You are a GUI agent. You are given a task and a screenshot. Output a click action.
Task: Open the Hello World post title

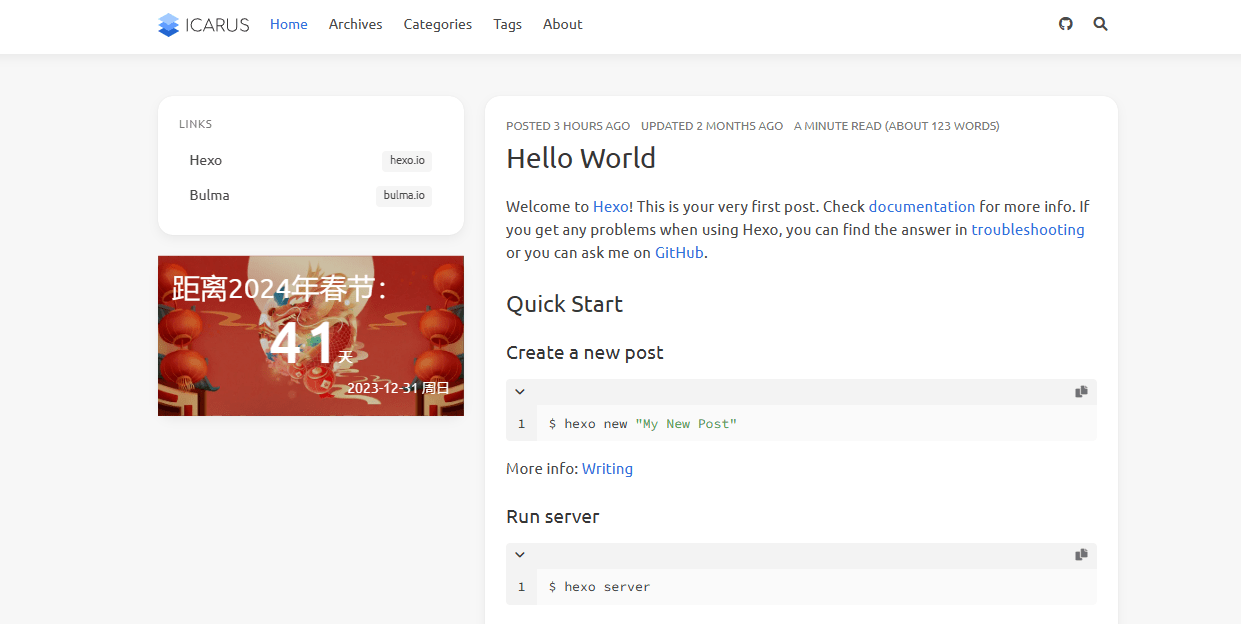581,158
